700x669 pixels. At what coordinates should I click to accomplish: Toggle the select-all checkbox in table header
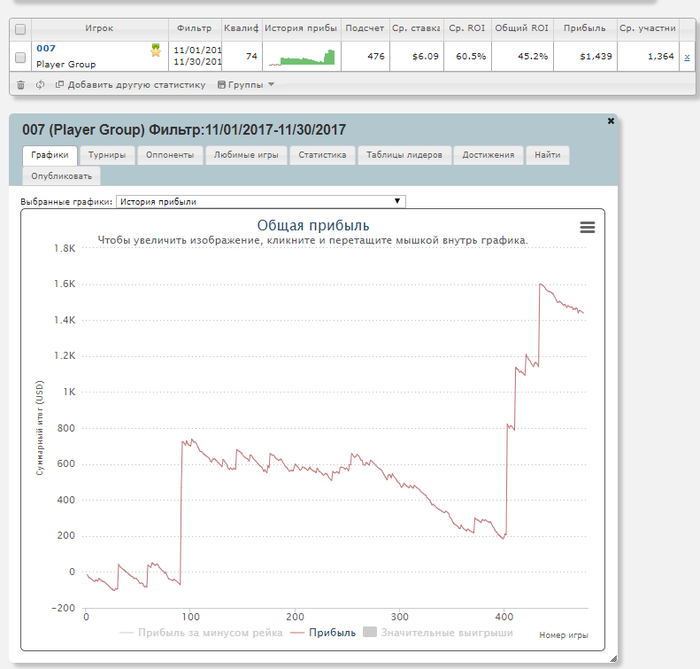pyautogui.click(x=20, y=29)
